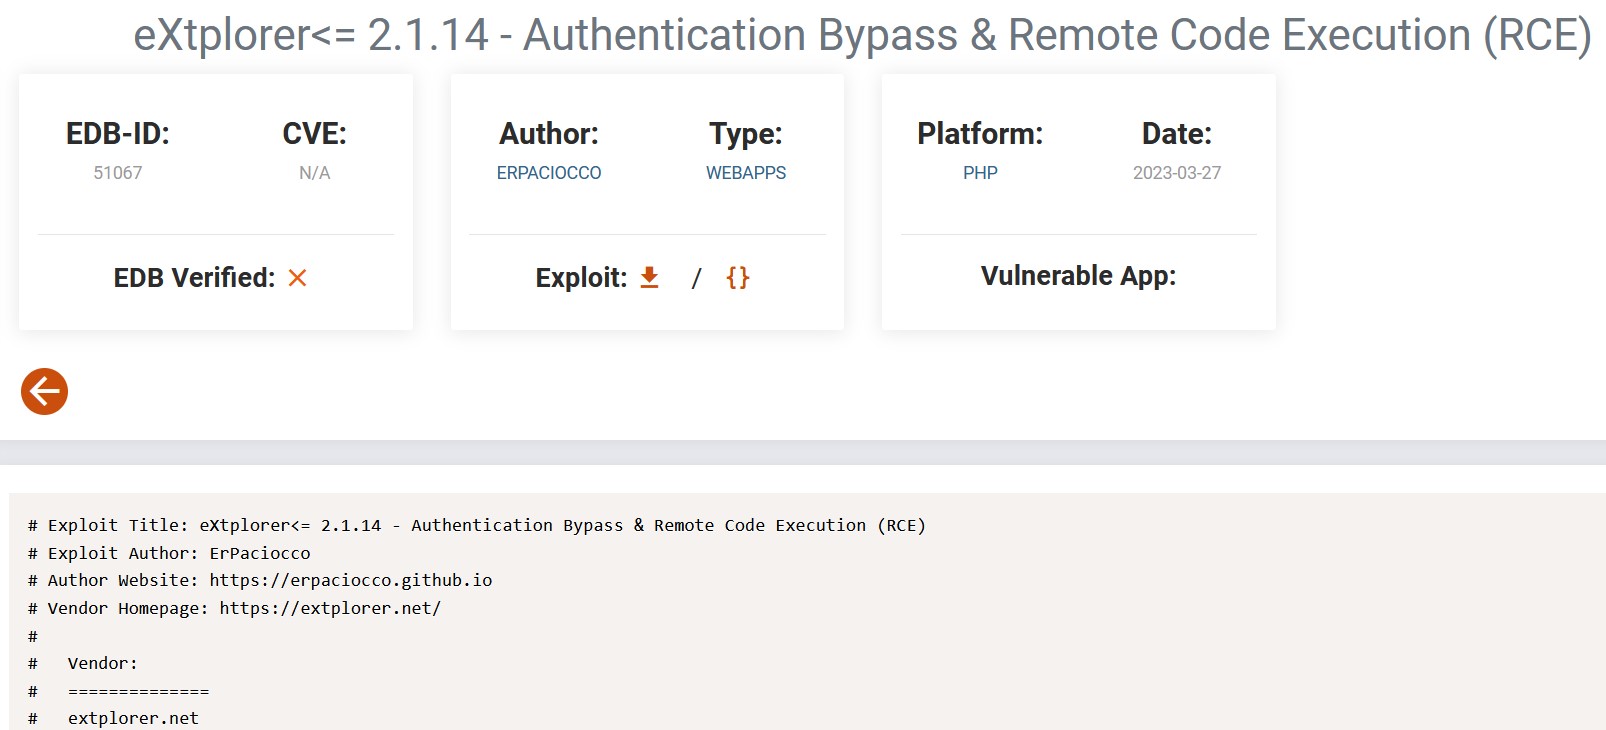Click the CVE value N/A
This screenshot has width=1606, height=730.
314,173
